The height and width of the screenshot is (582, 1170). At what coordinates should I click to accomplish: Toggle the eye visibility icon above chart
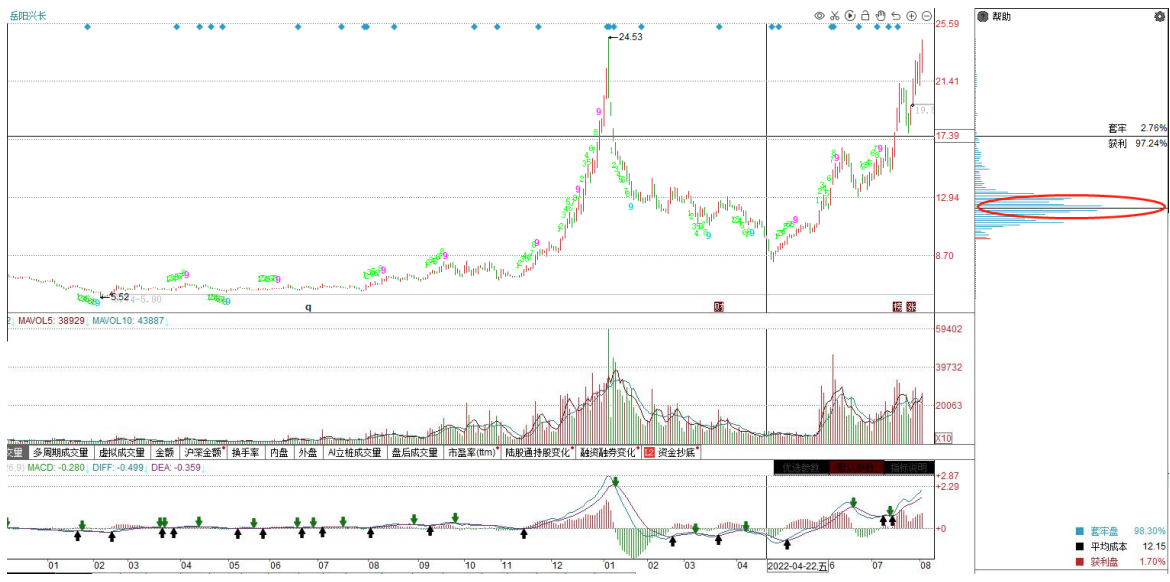819,16
